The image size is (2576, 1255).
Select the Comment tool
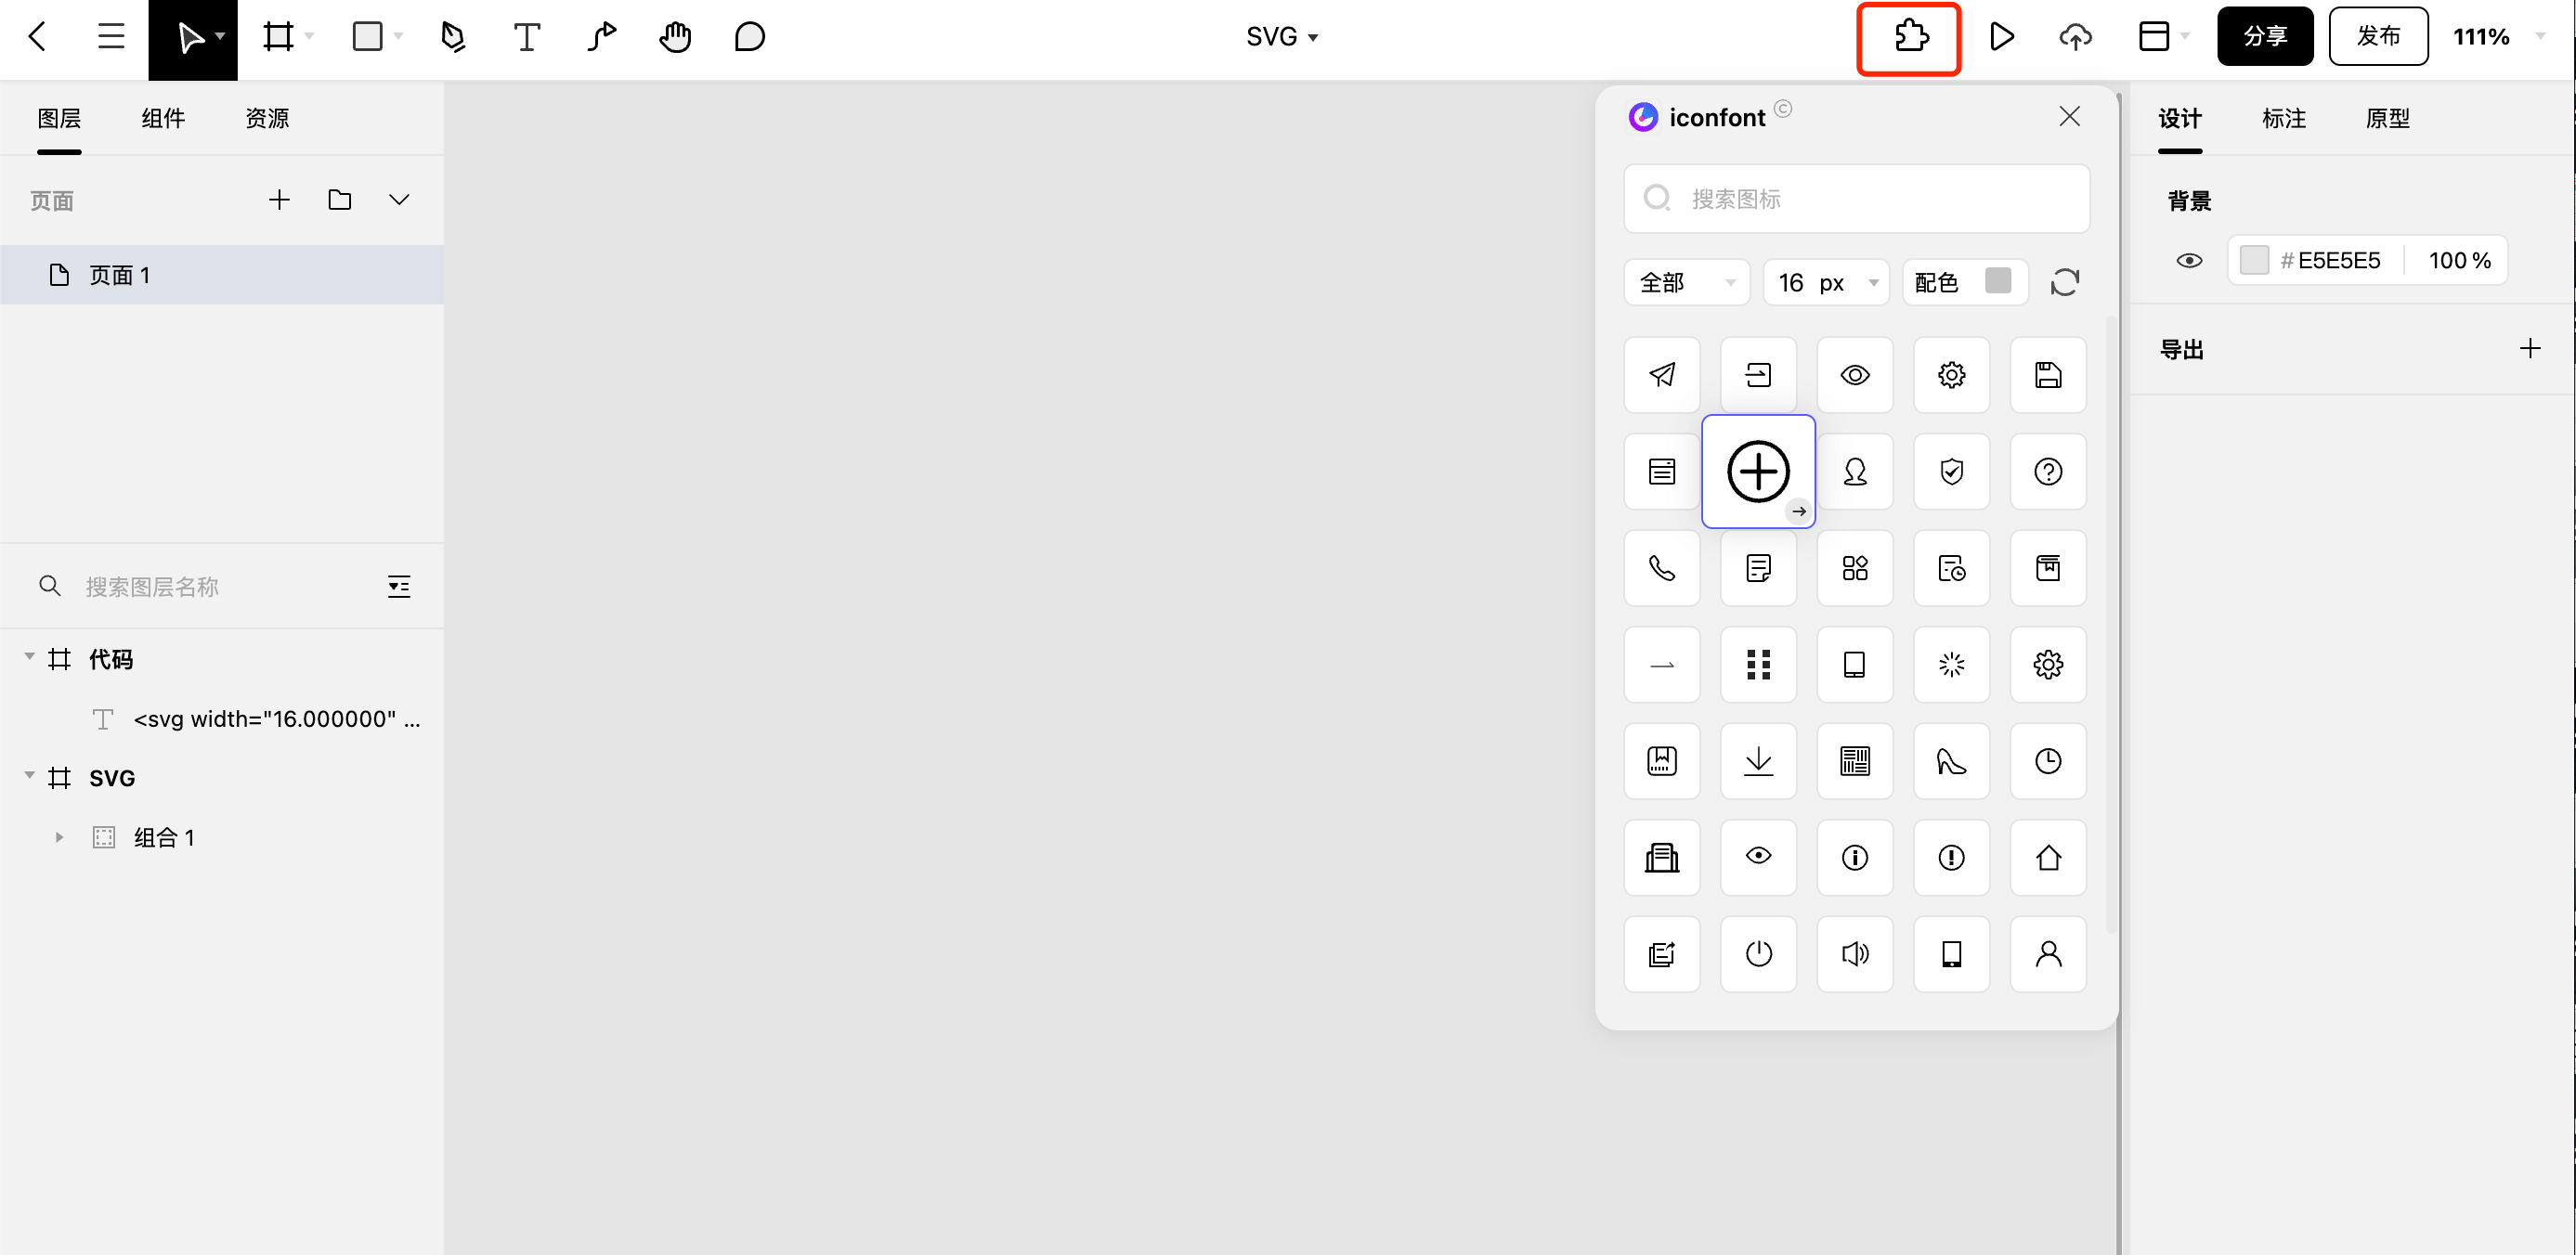[x=749, y=37]
